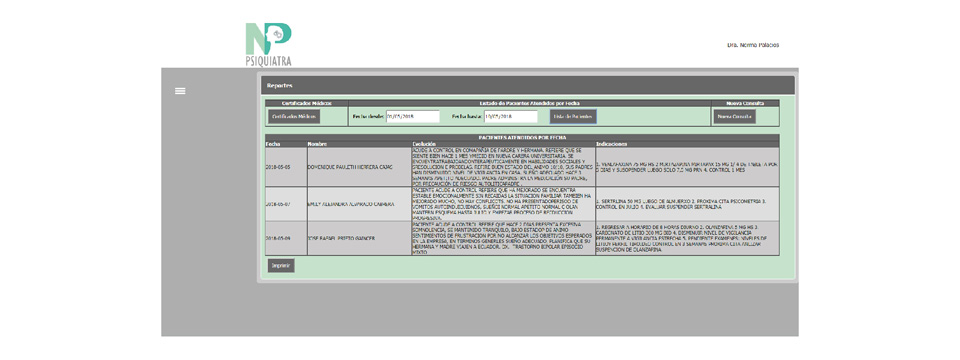
Task: Click the Venlafaxina indications cell
Action: click(x=688, y=167)
